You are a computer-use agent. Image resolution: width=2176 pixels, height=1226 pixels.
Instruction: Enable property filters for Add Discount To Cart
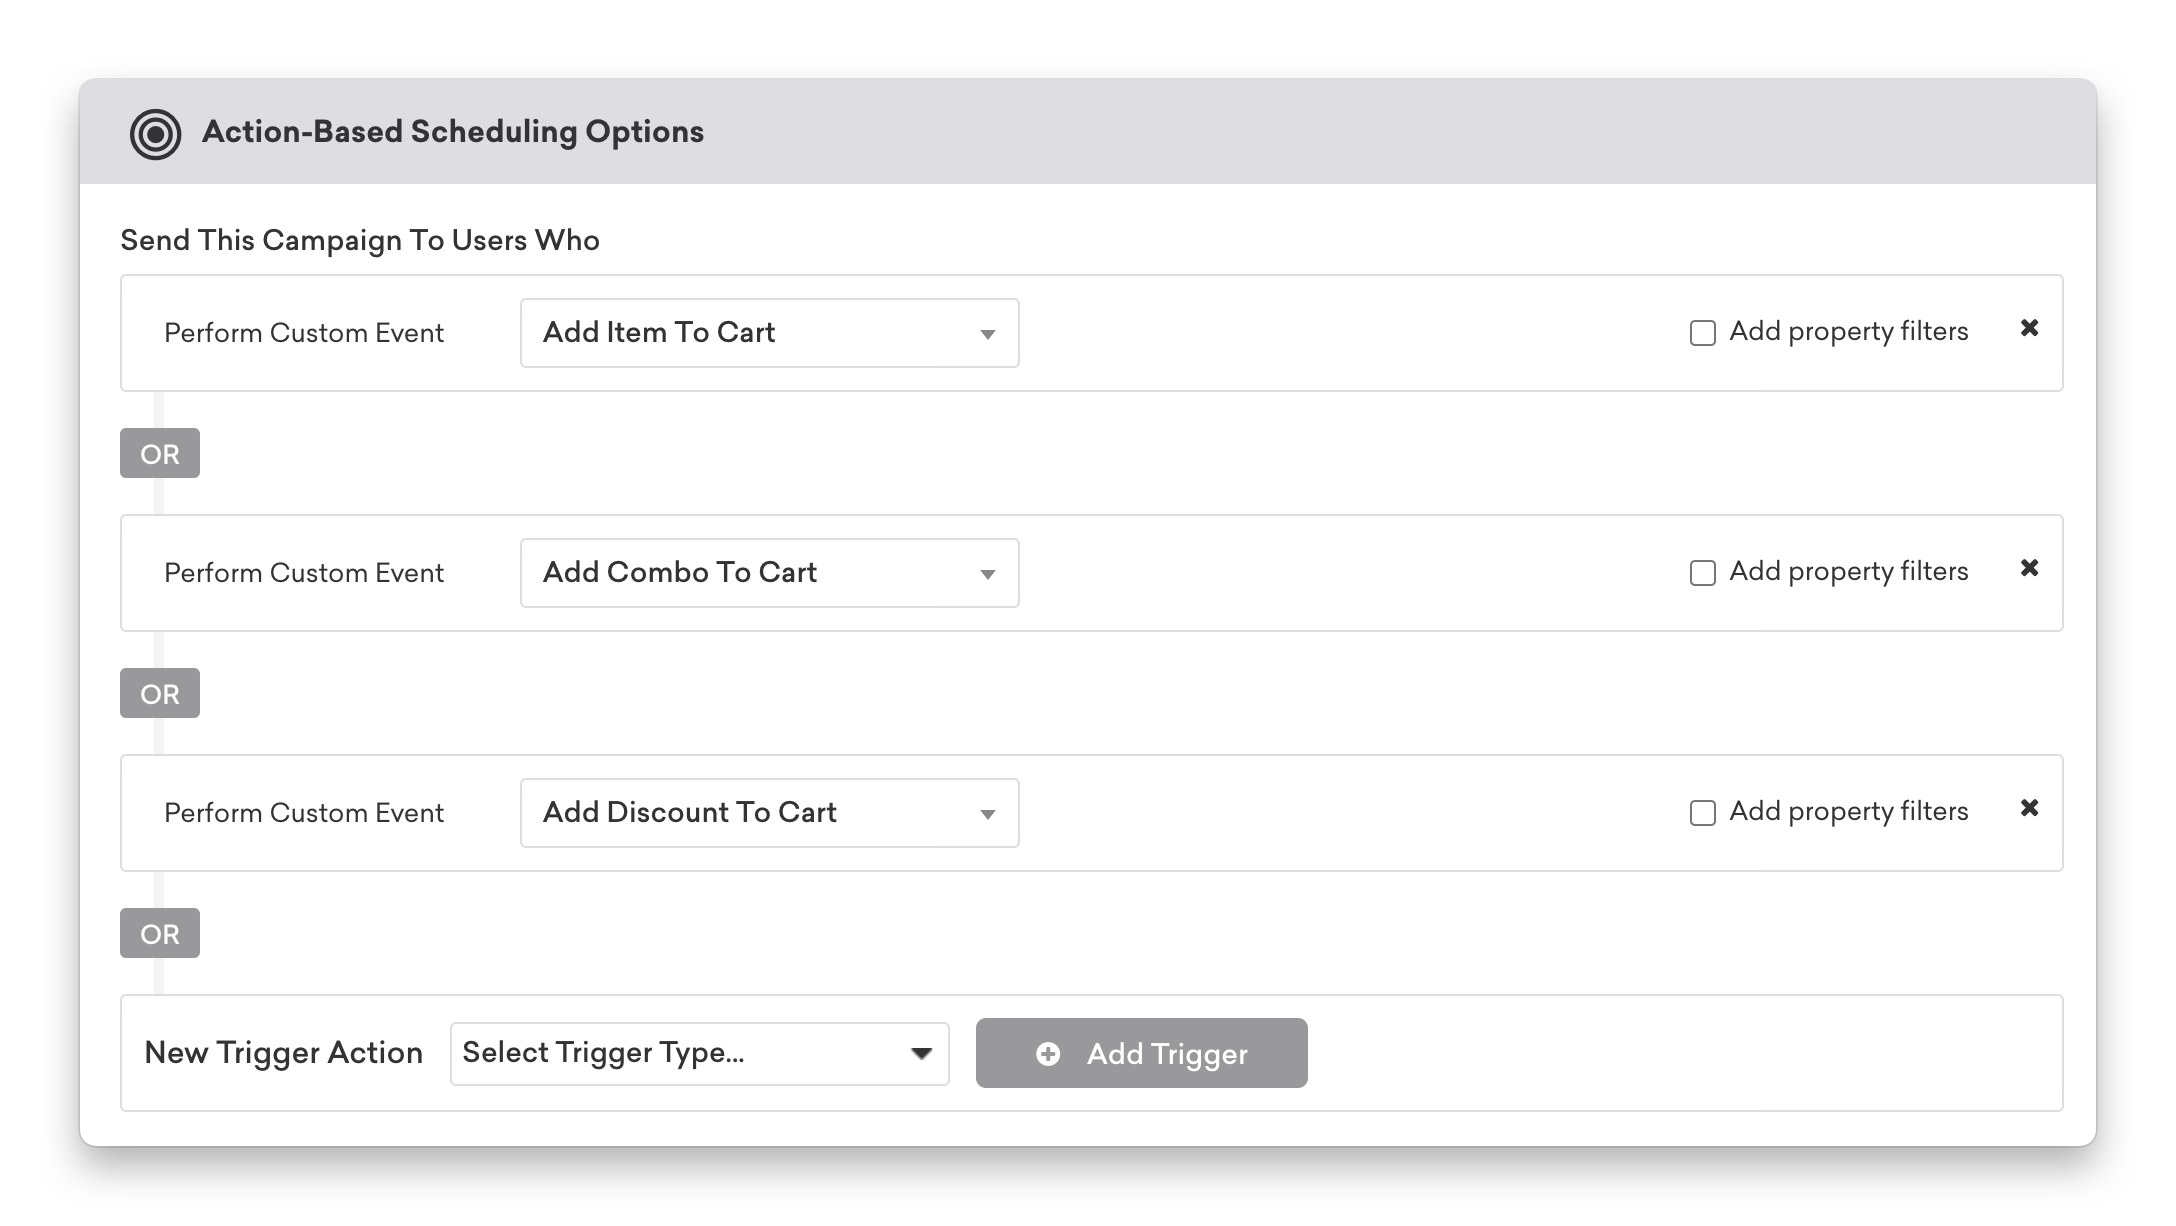[1702, 813]
